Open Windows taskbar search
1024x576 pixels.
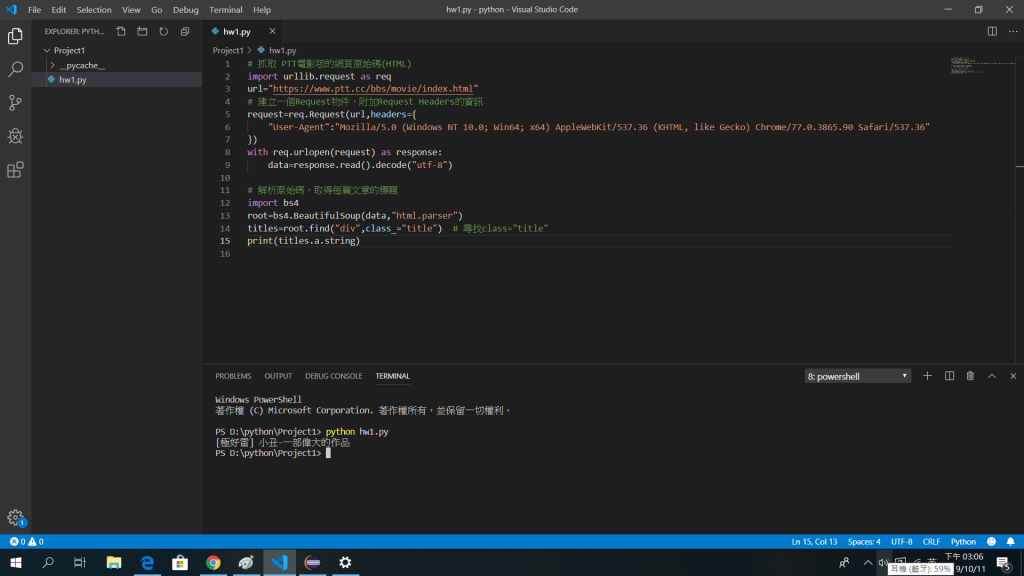tap(48, 562)
